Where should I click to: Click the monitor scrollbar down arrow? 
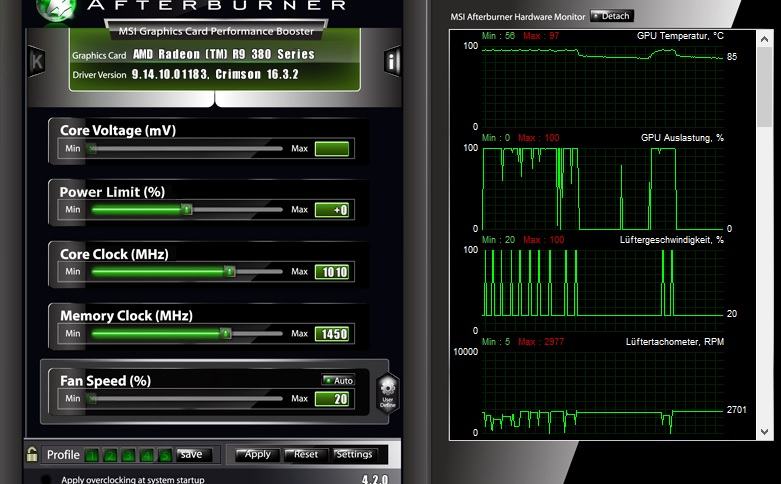coord(765,432)
